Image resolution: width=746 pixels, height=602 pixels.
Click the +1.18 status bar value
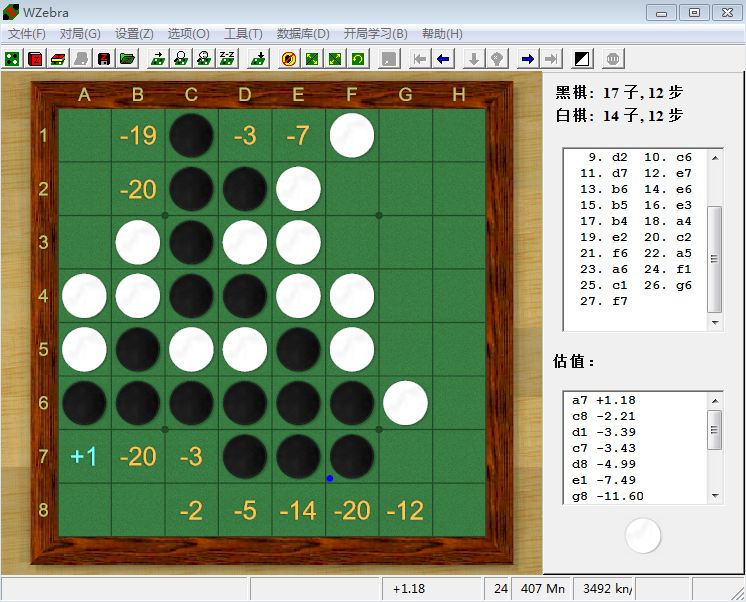[409, 589]
